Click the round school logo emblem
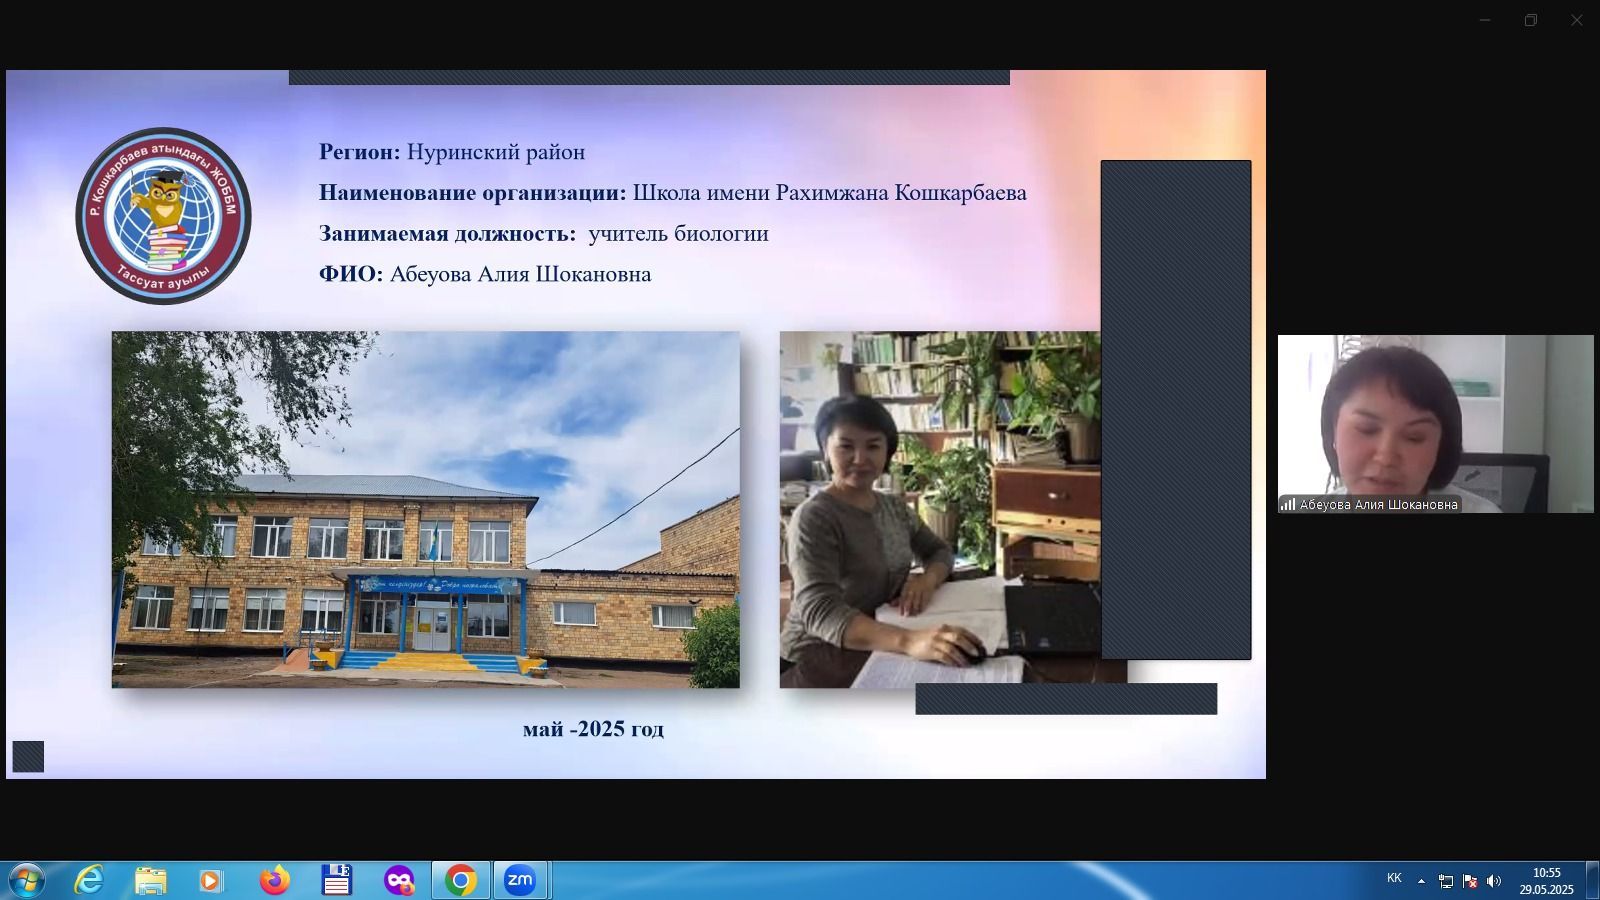The width and height of the screenshot is (1600, 900). (x=163, y=215)
